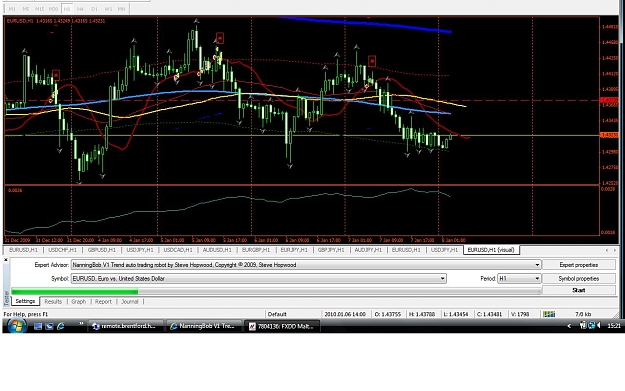Click the trade marker near 7 Jan 01:00
625x391 pixels.
pos(372,61)
